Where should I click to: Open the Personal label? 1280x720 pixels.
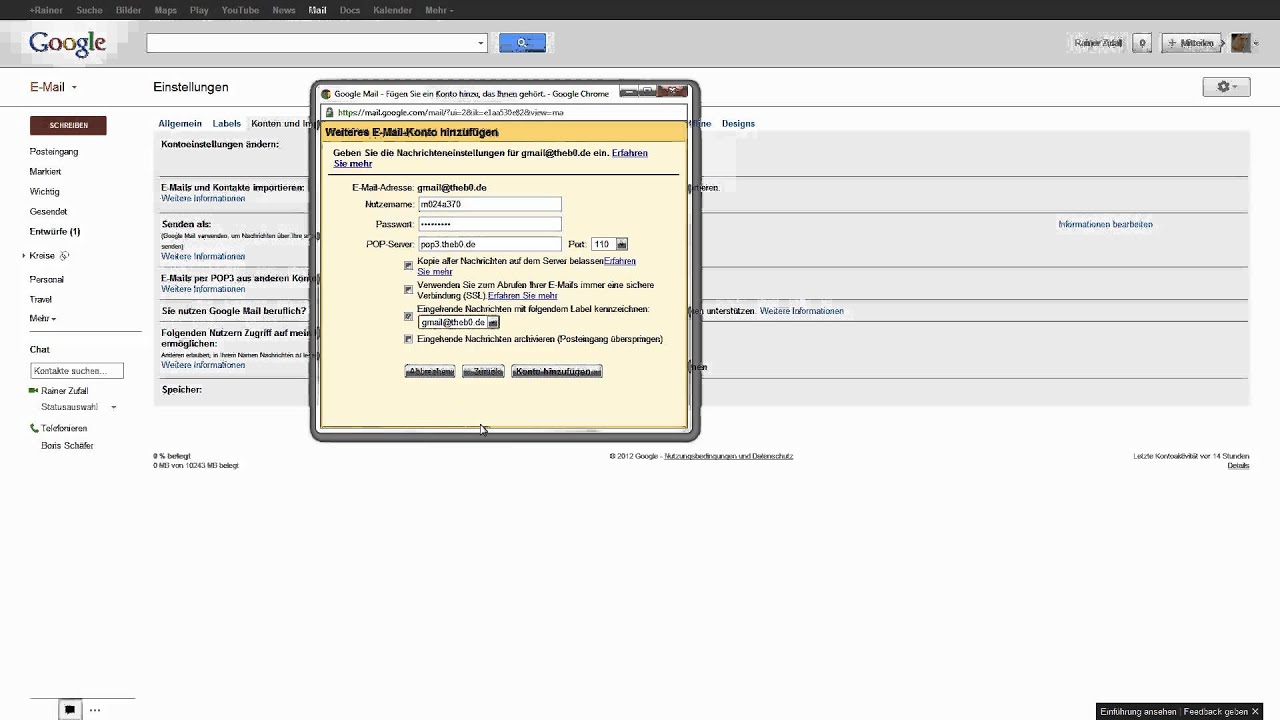(47, 280)
